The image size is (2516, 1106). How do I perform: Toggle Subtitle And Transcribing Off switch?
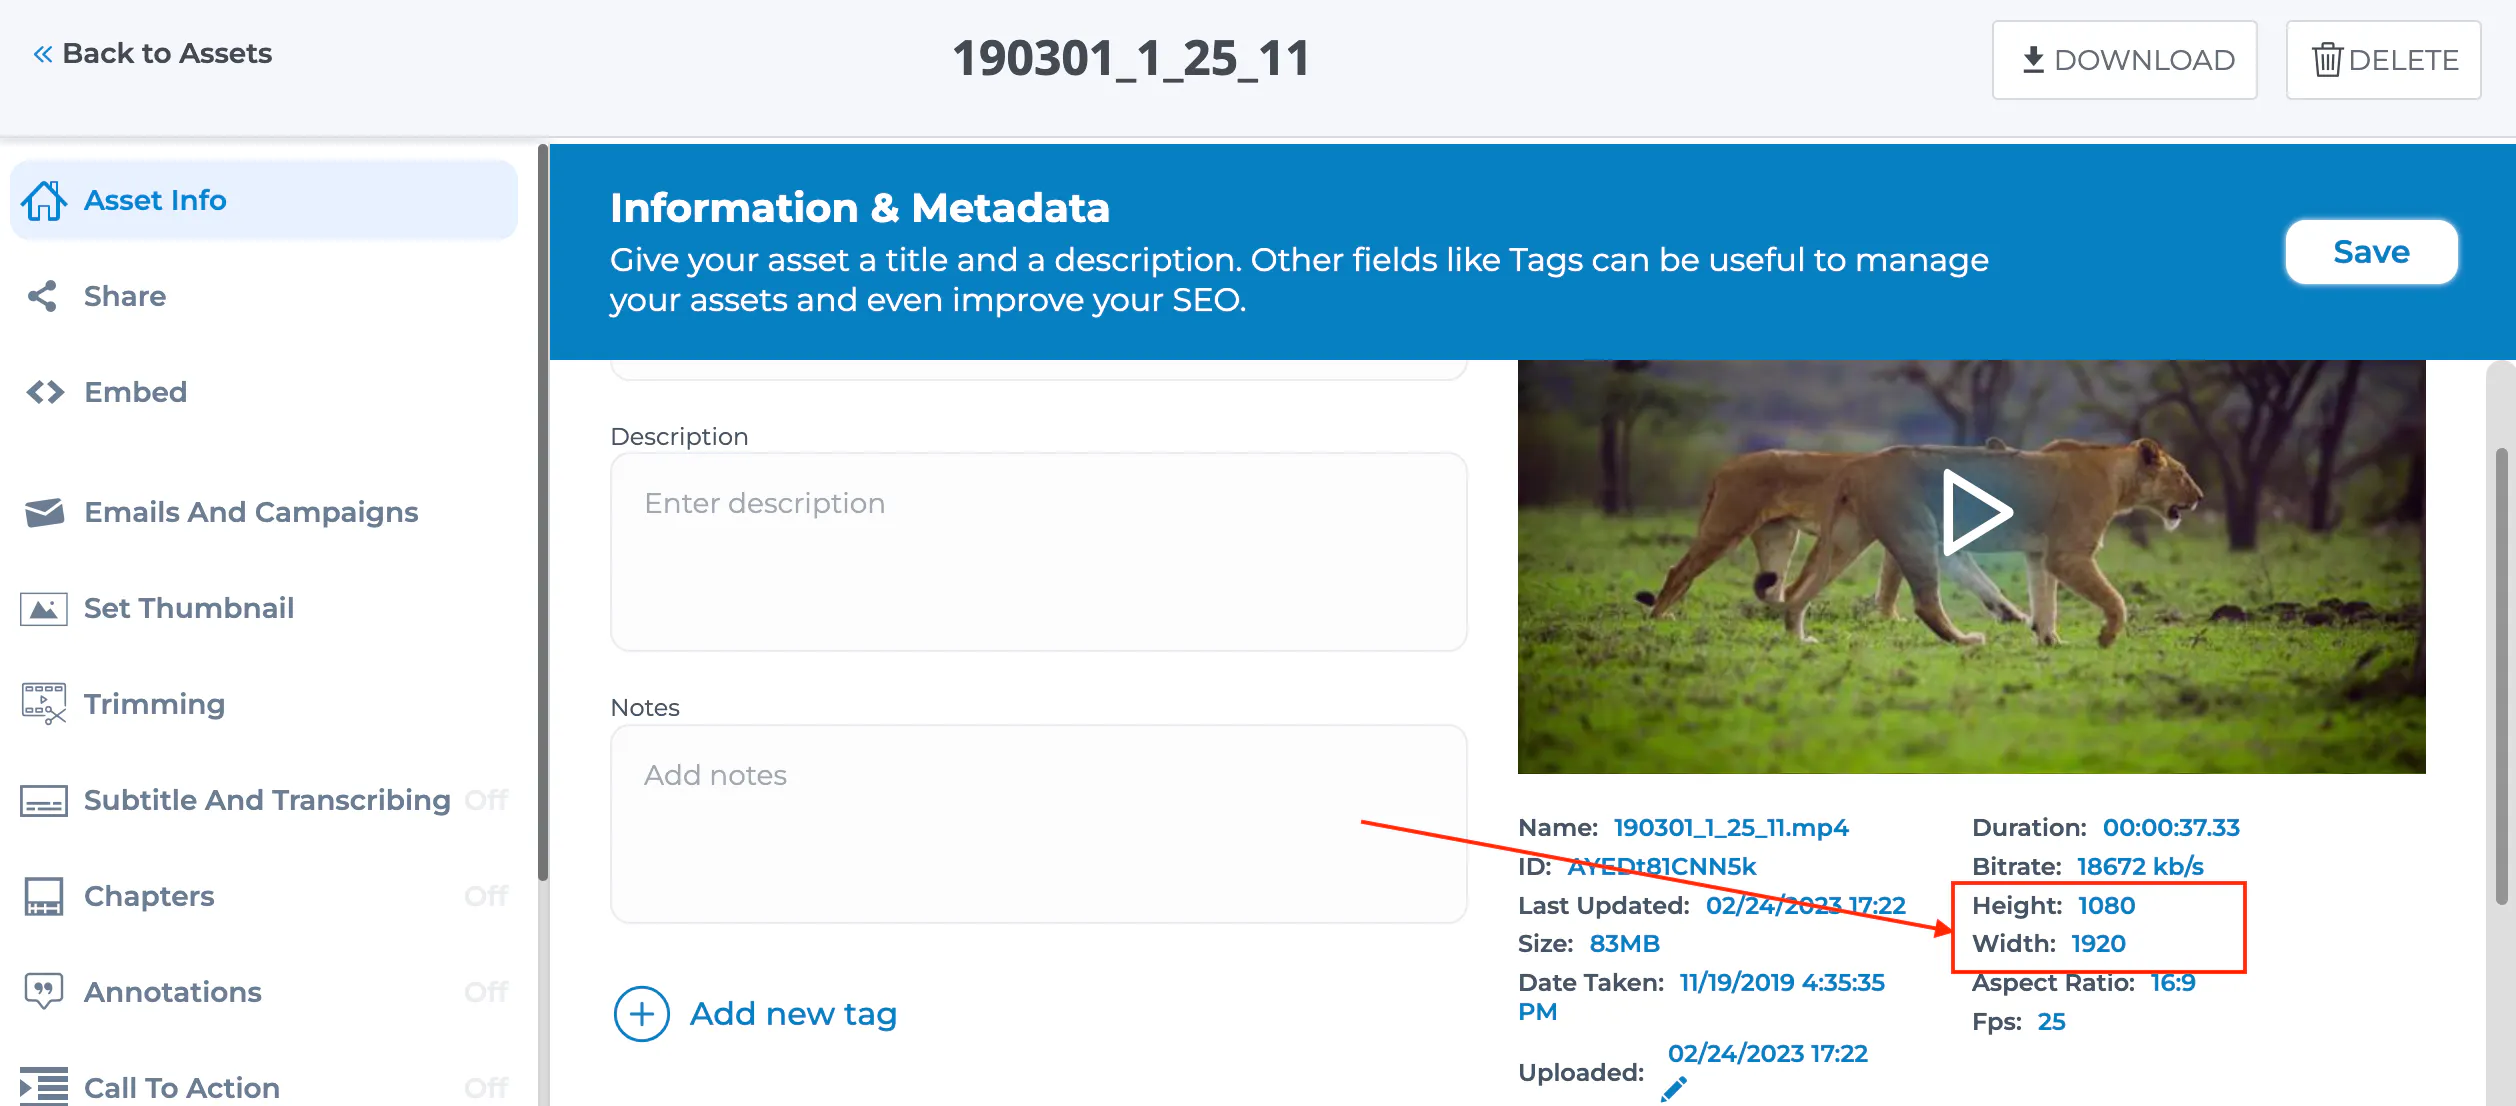coord(487,800)
